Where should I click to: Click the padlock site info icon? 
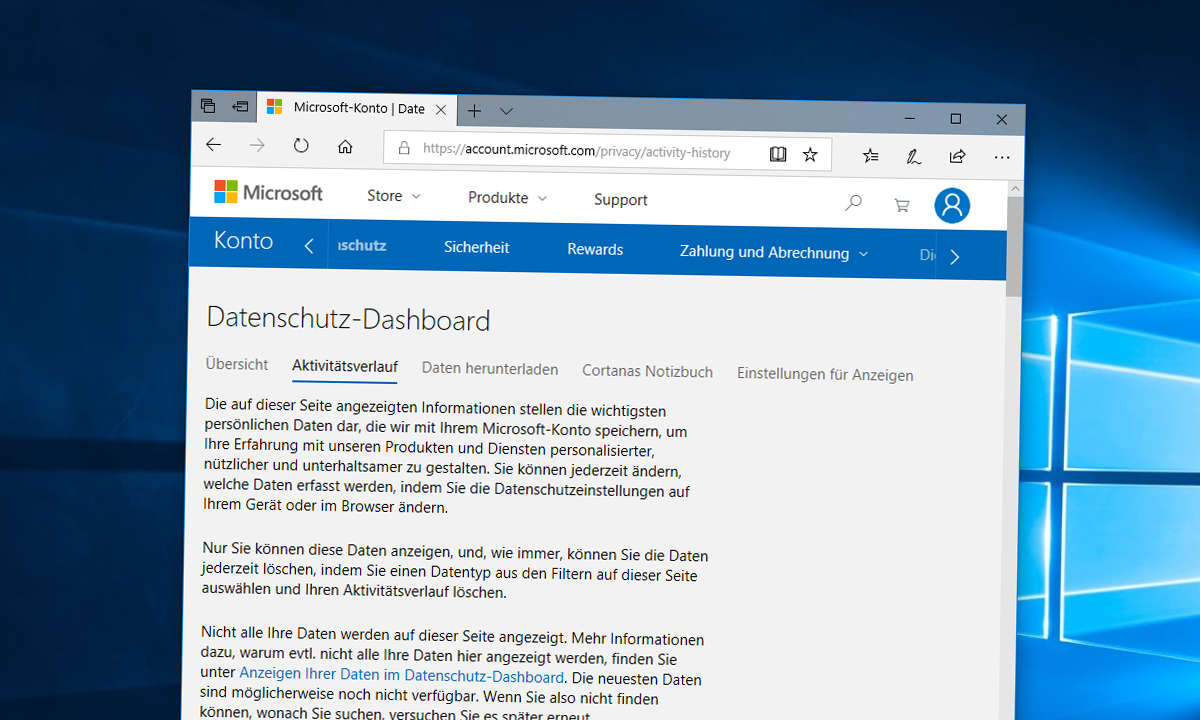[x=404, y=148]
